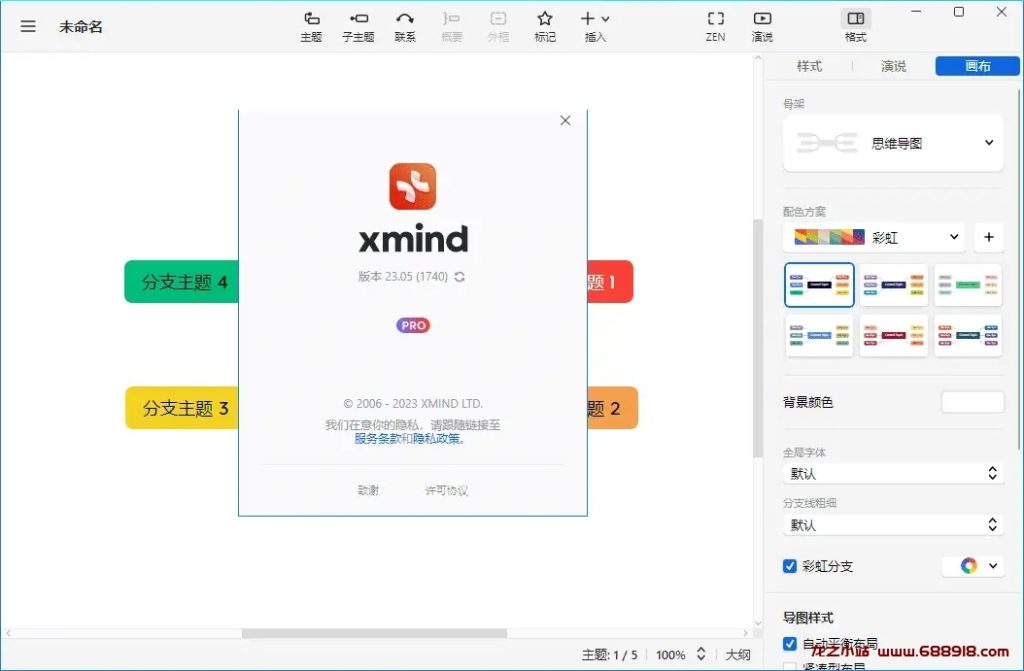Choose the second theme thumbnail in top row

[x=893, y=285]
